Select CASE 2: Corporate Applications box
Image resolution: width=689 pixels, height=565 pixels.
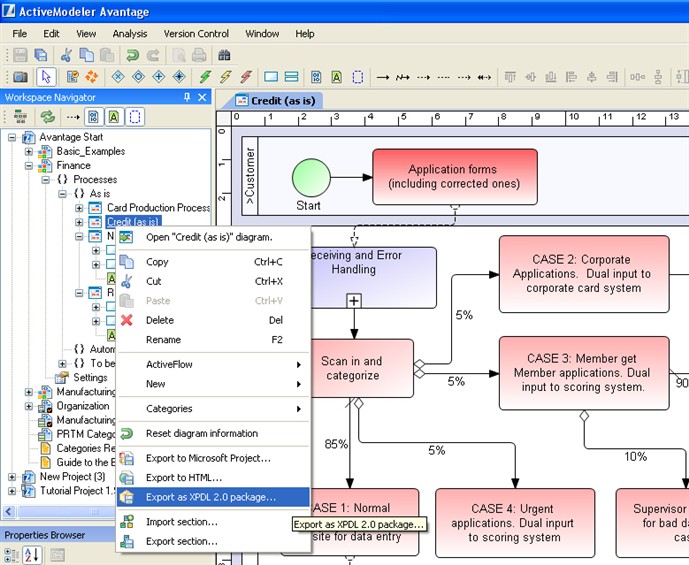pyautogui.click(x=584, y=274)
